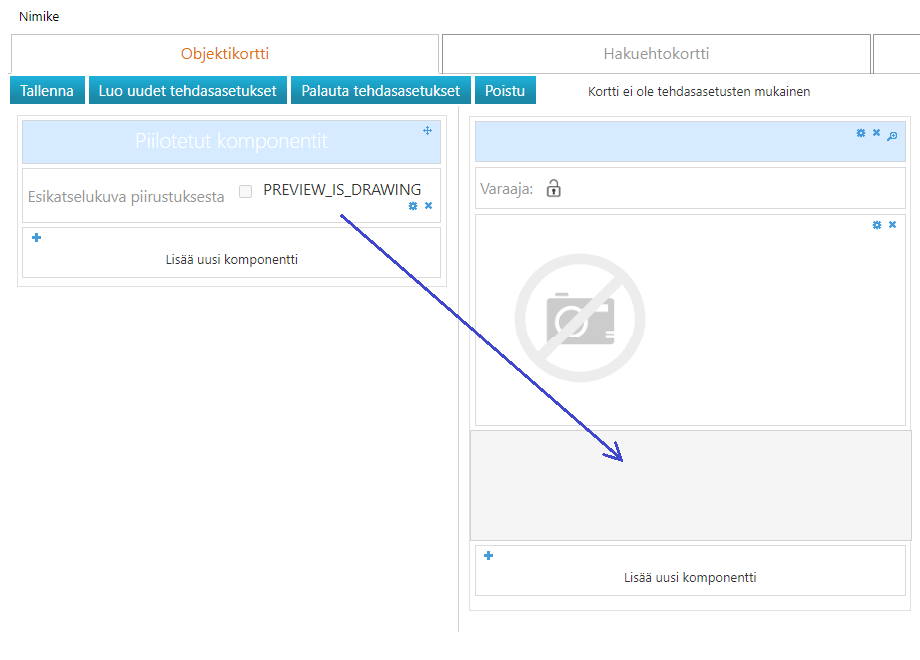The height and width of the screenshot is (660, 920).
Task: Toggle the PREVIEW_IS_DRAWING checkbox
Action: 245,191
